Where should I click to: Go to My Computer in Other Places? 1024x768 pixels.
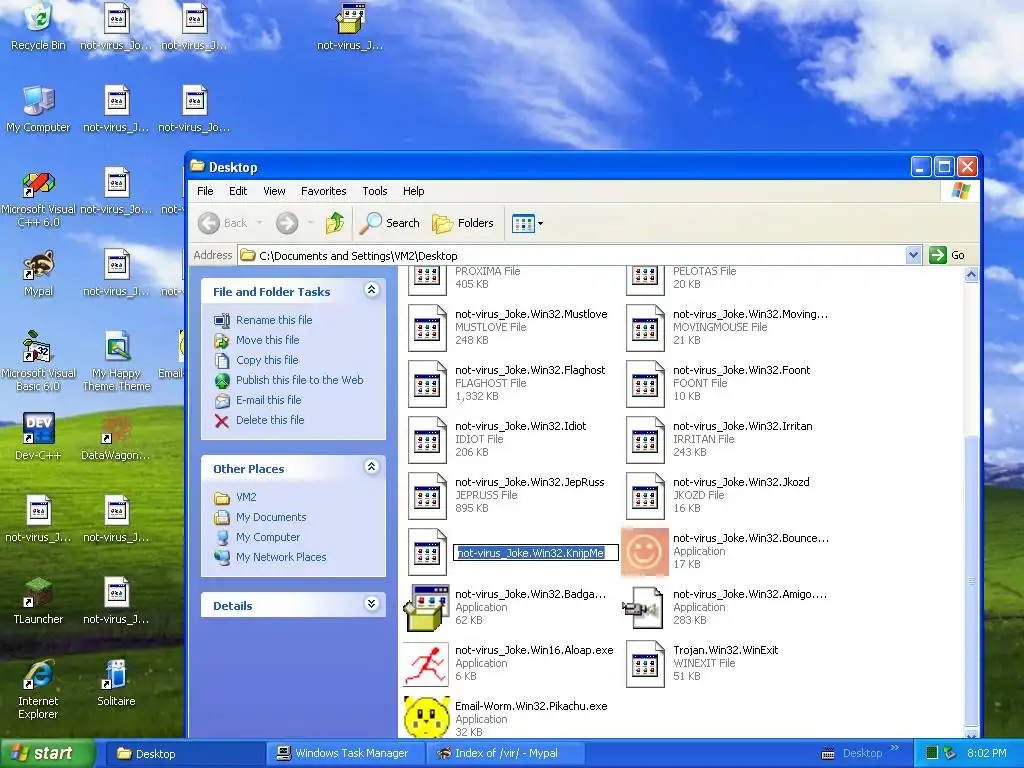click(268, 537)
